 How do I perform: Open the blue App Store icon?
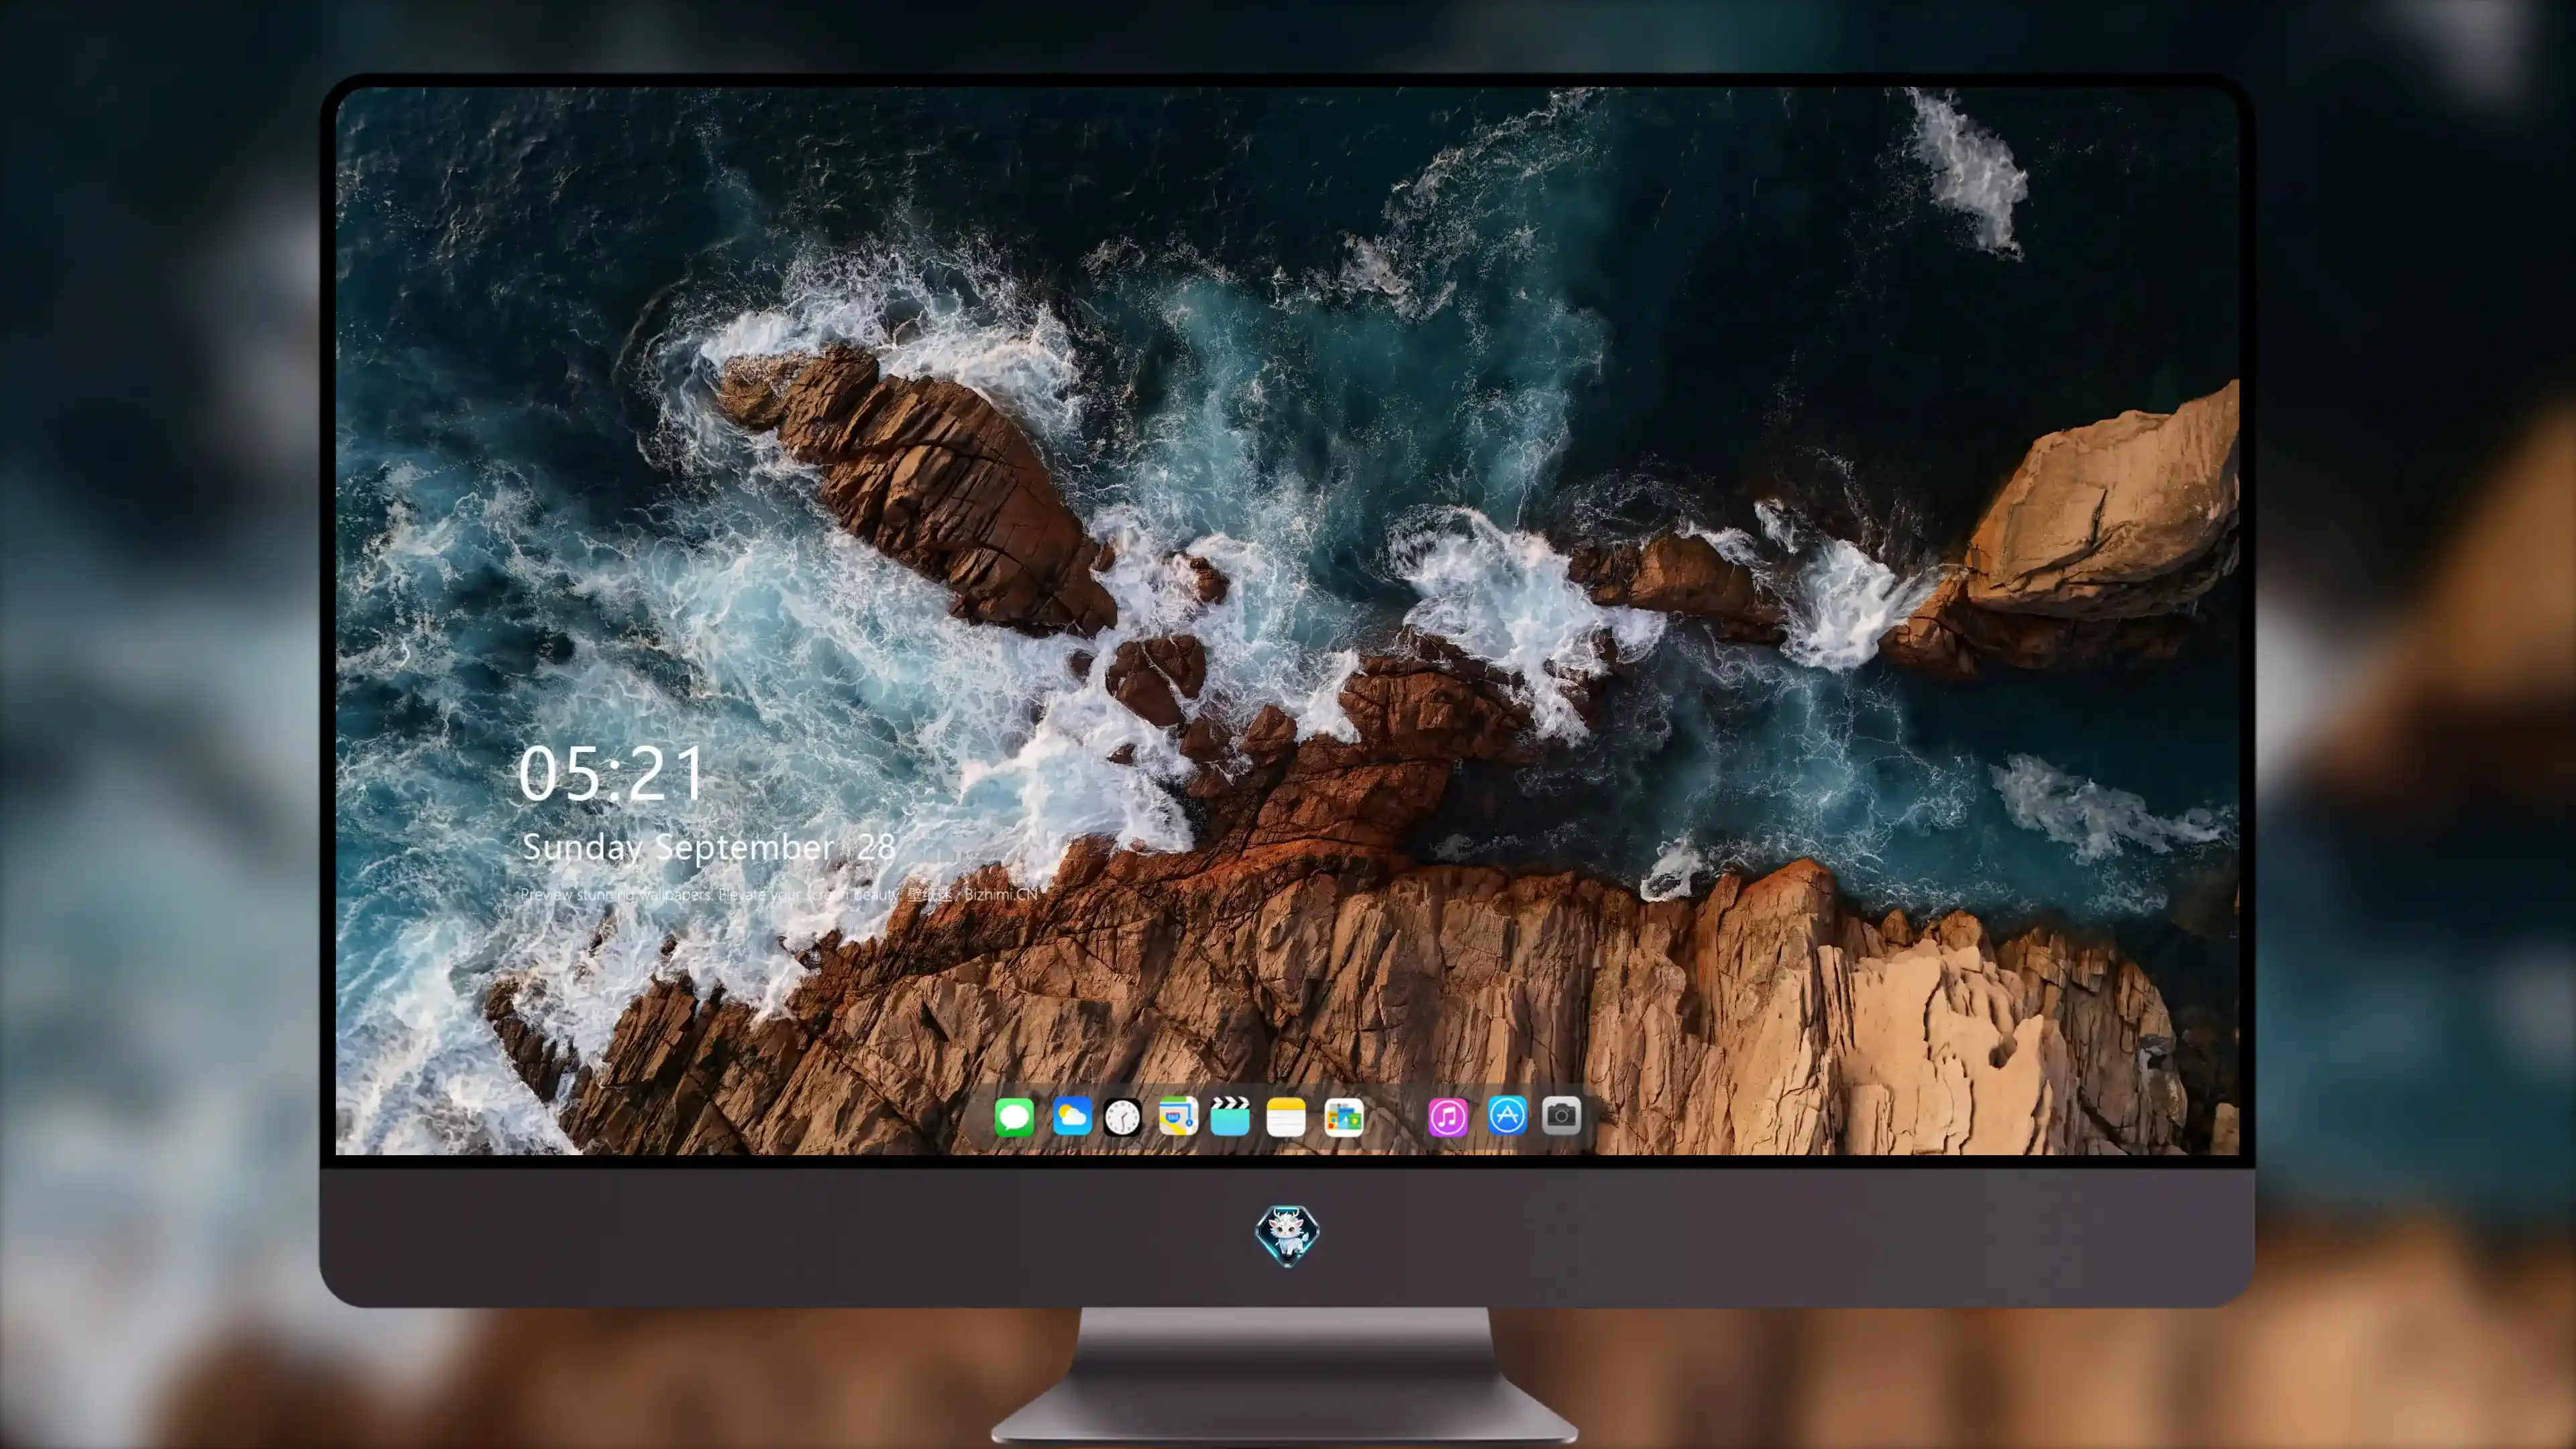pos(1507,1115)
